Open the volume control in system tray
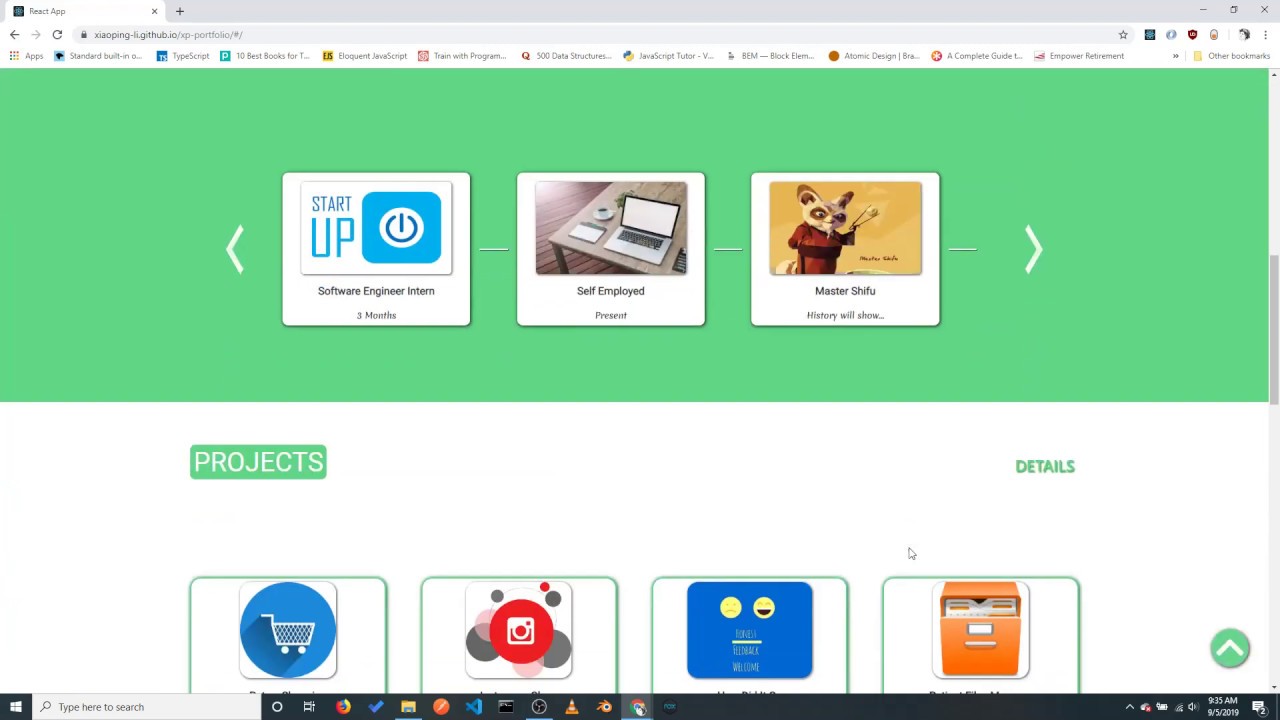This screenshot has width=1280, height=720. click(1193, 707)
